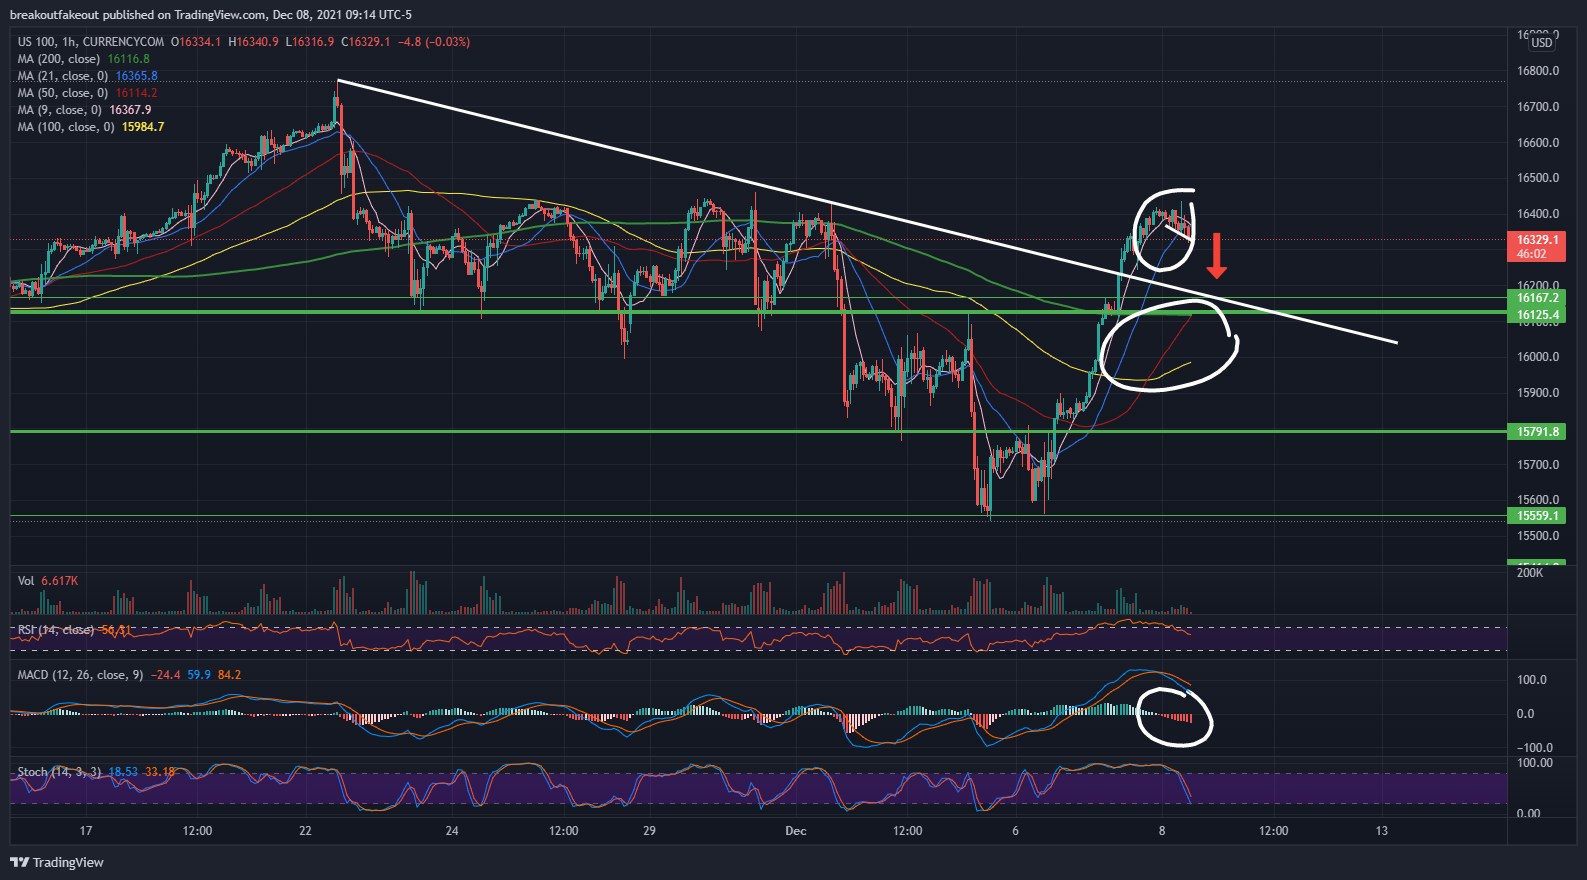1587x880 pixels.
Task: Click the Dec month label on time axis
Action: 796,831
